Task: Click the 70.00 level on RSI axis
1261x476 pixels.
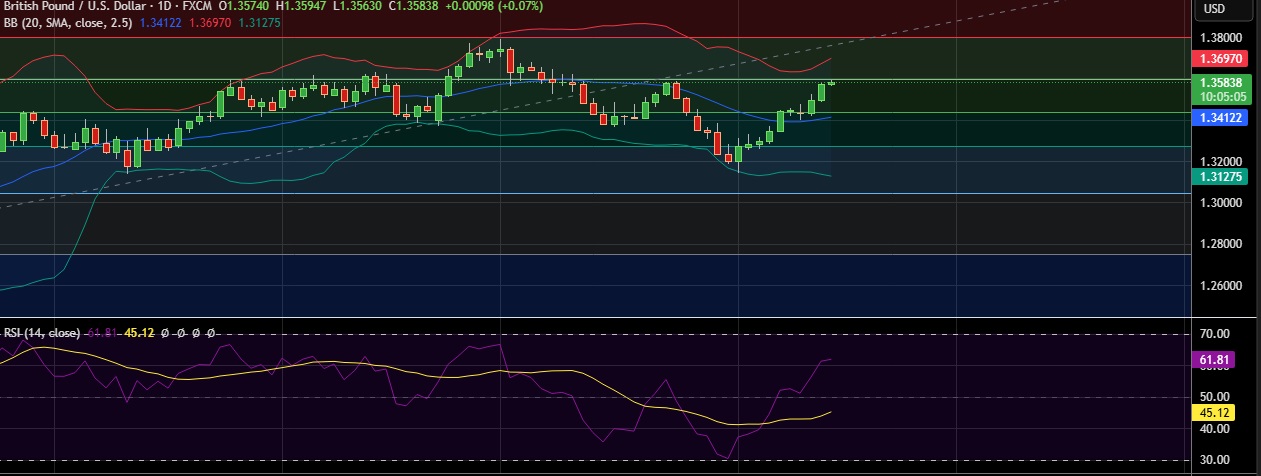Action: 1214,334
